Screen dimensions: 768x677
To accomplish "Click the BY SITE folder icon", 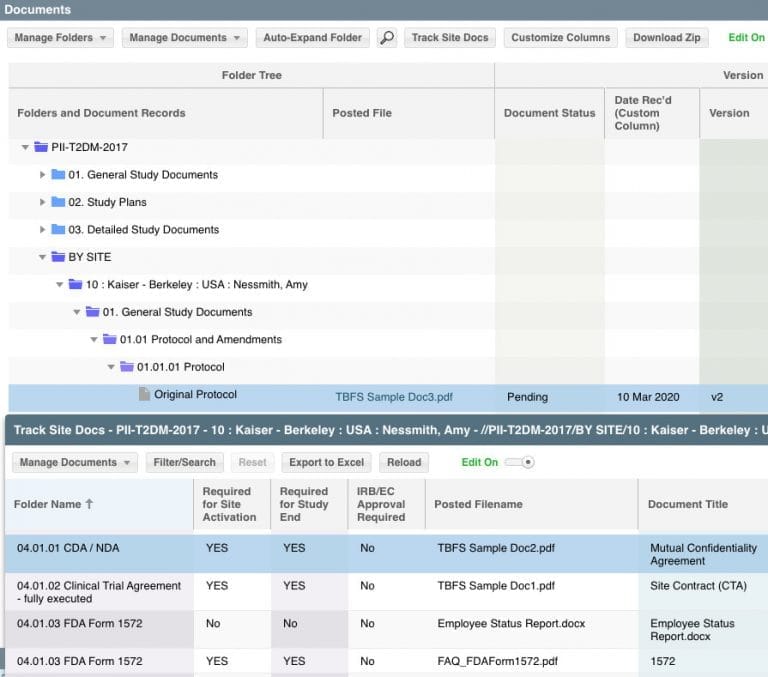I will coord(58,257).
